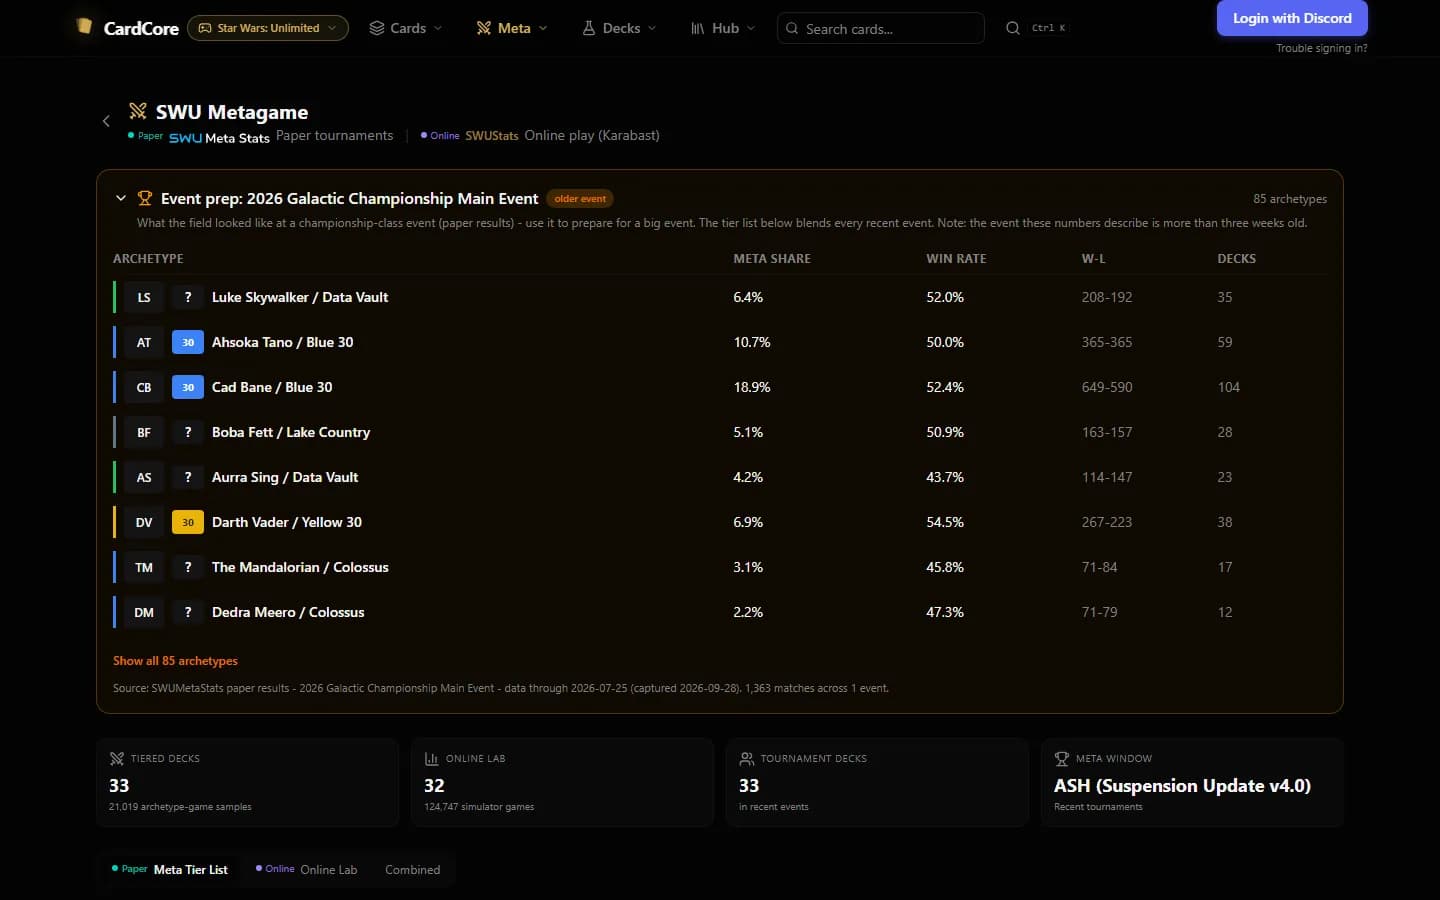Collapse the Event prep section chevron
This screenshot has width=1440, height=900.
(121, 198)
